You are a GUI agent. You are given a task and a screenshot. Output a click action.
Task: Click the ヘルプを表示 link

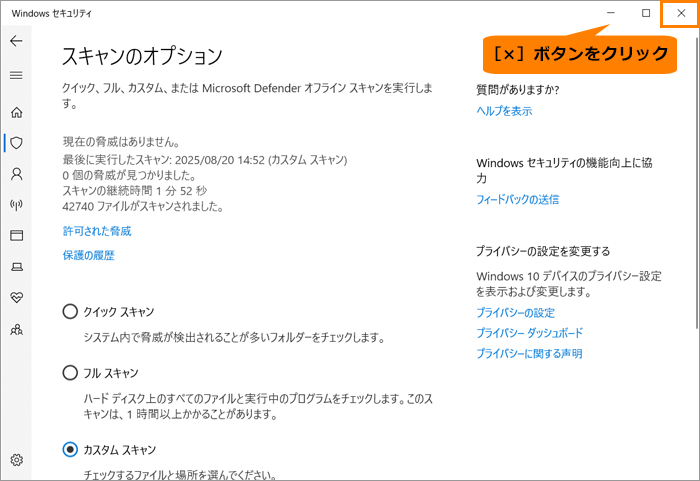[504, 111]
